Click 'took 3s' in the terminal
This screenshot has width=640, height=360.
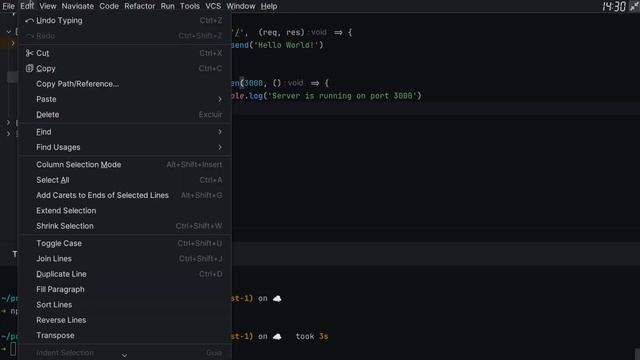312,336
